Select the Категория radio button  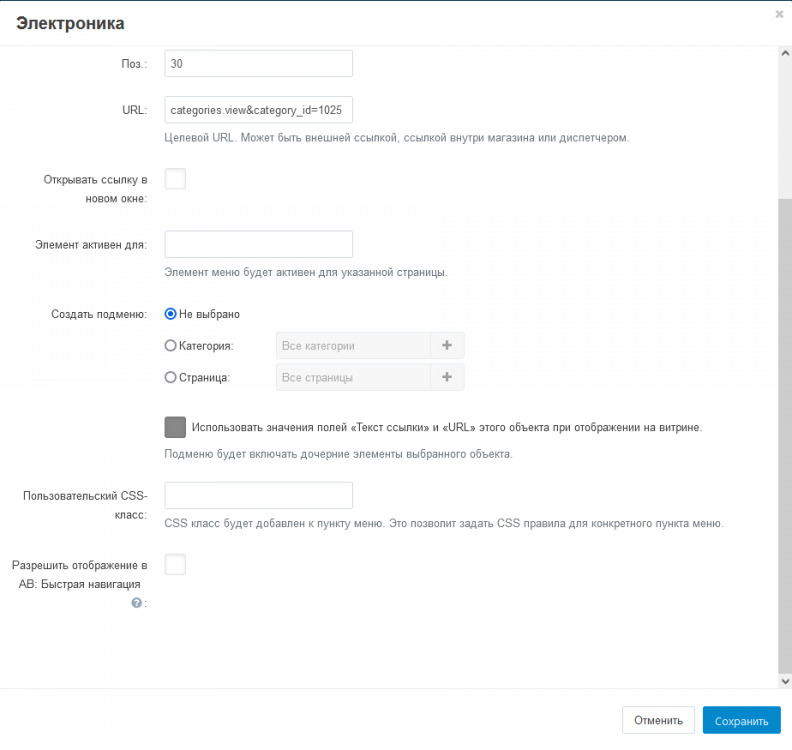(171, 346)
